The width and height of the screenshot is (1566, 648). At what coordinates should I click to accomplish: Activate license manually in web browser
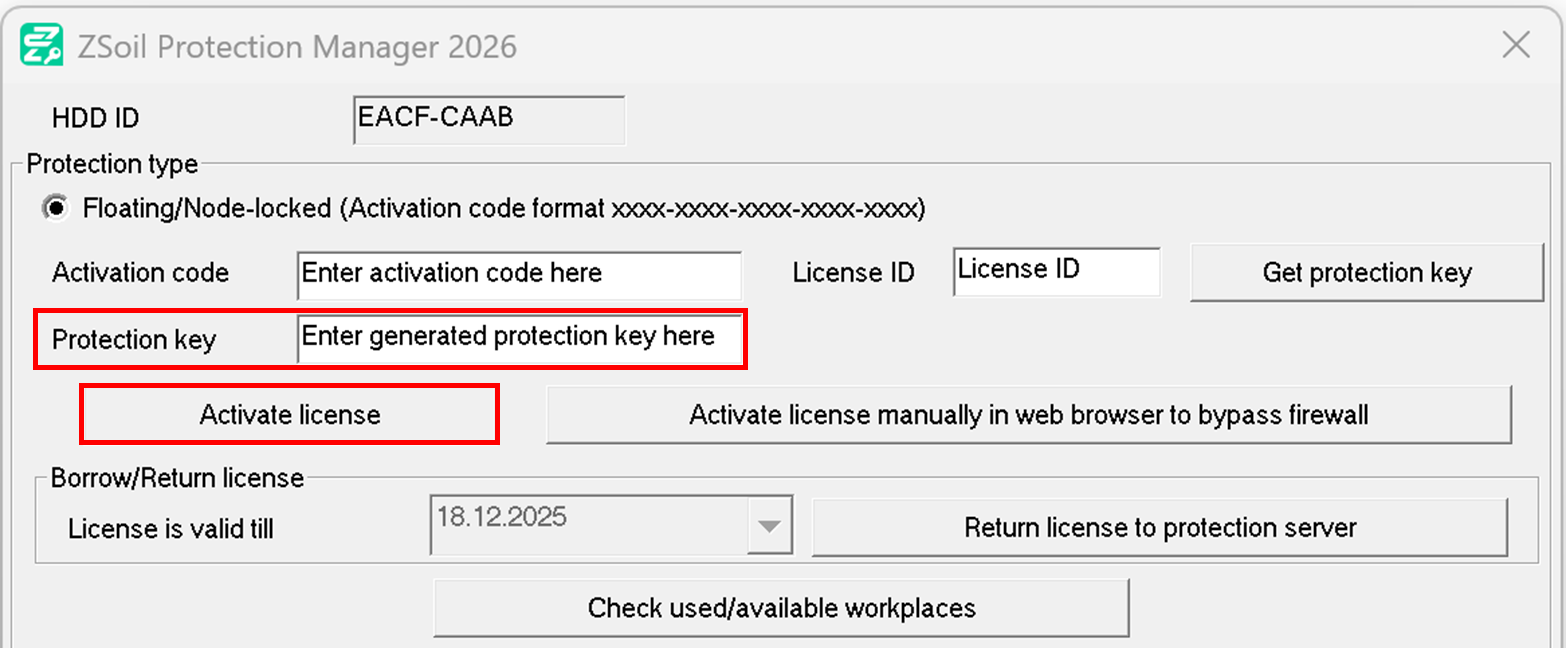(1028, 414)
